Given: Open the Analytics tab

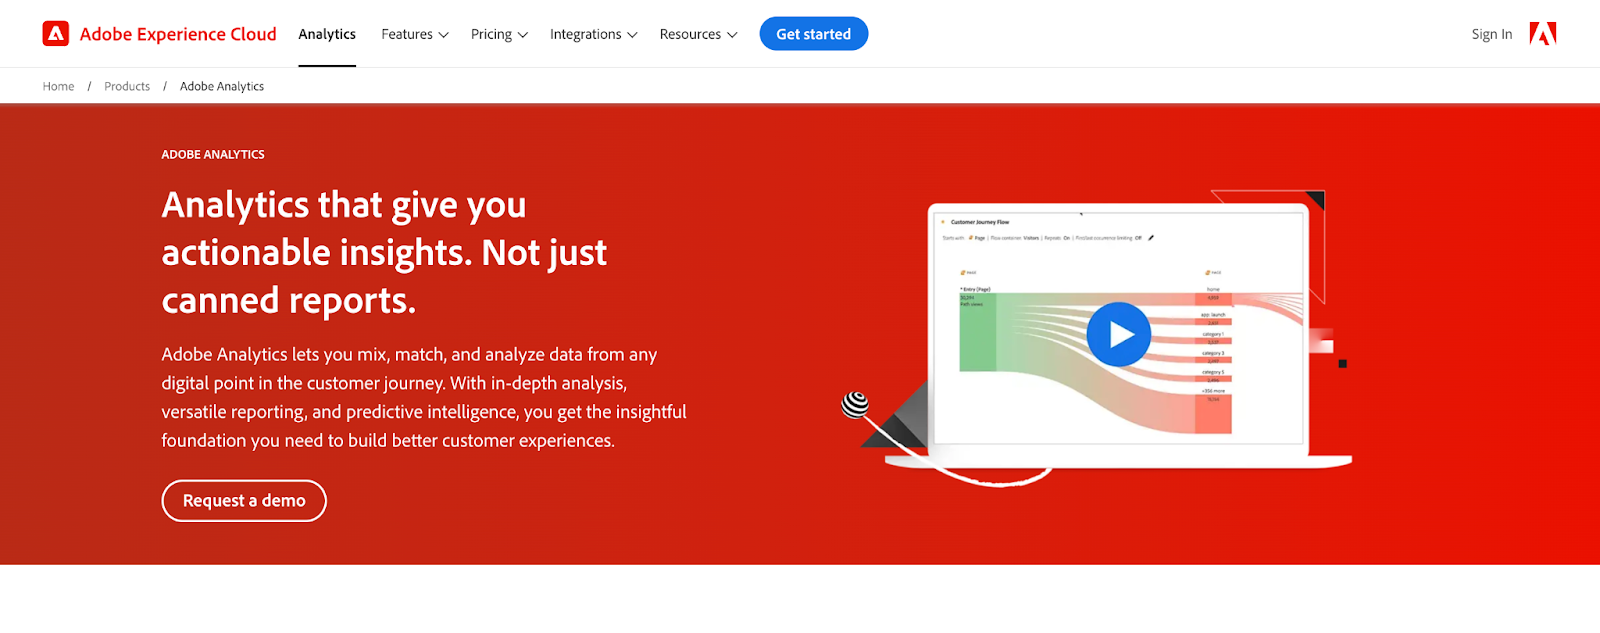Looking at the screenshot, I should pyautogui.click(x=327, y=34).
